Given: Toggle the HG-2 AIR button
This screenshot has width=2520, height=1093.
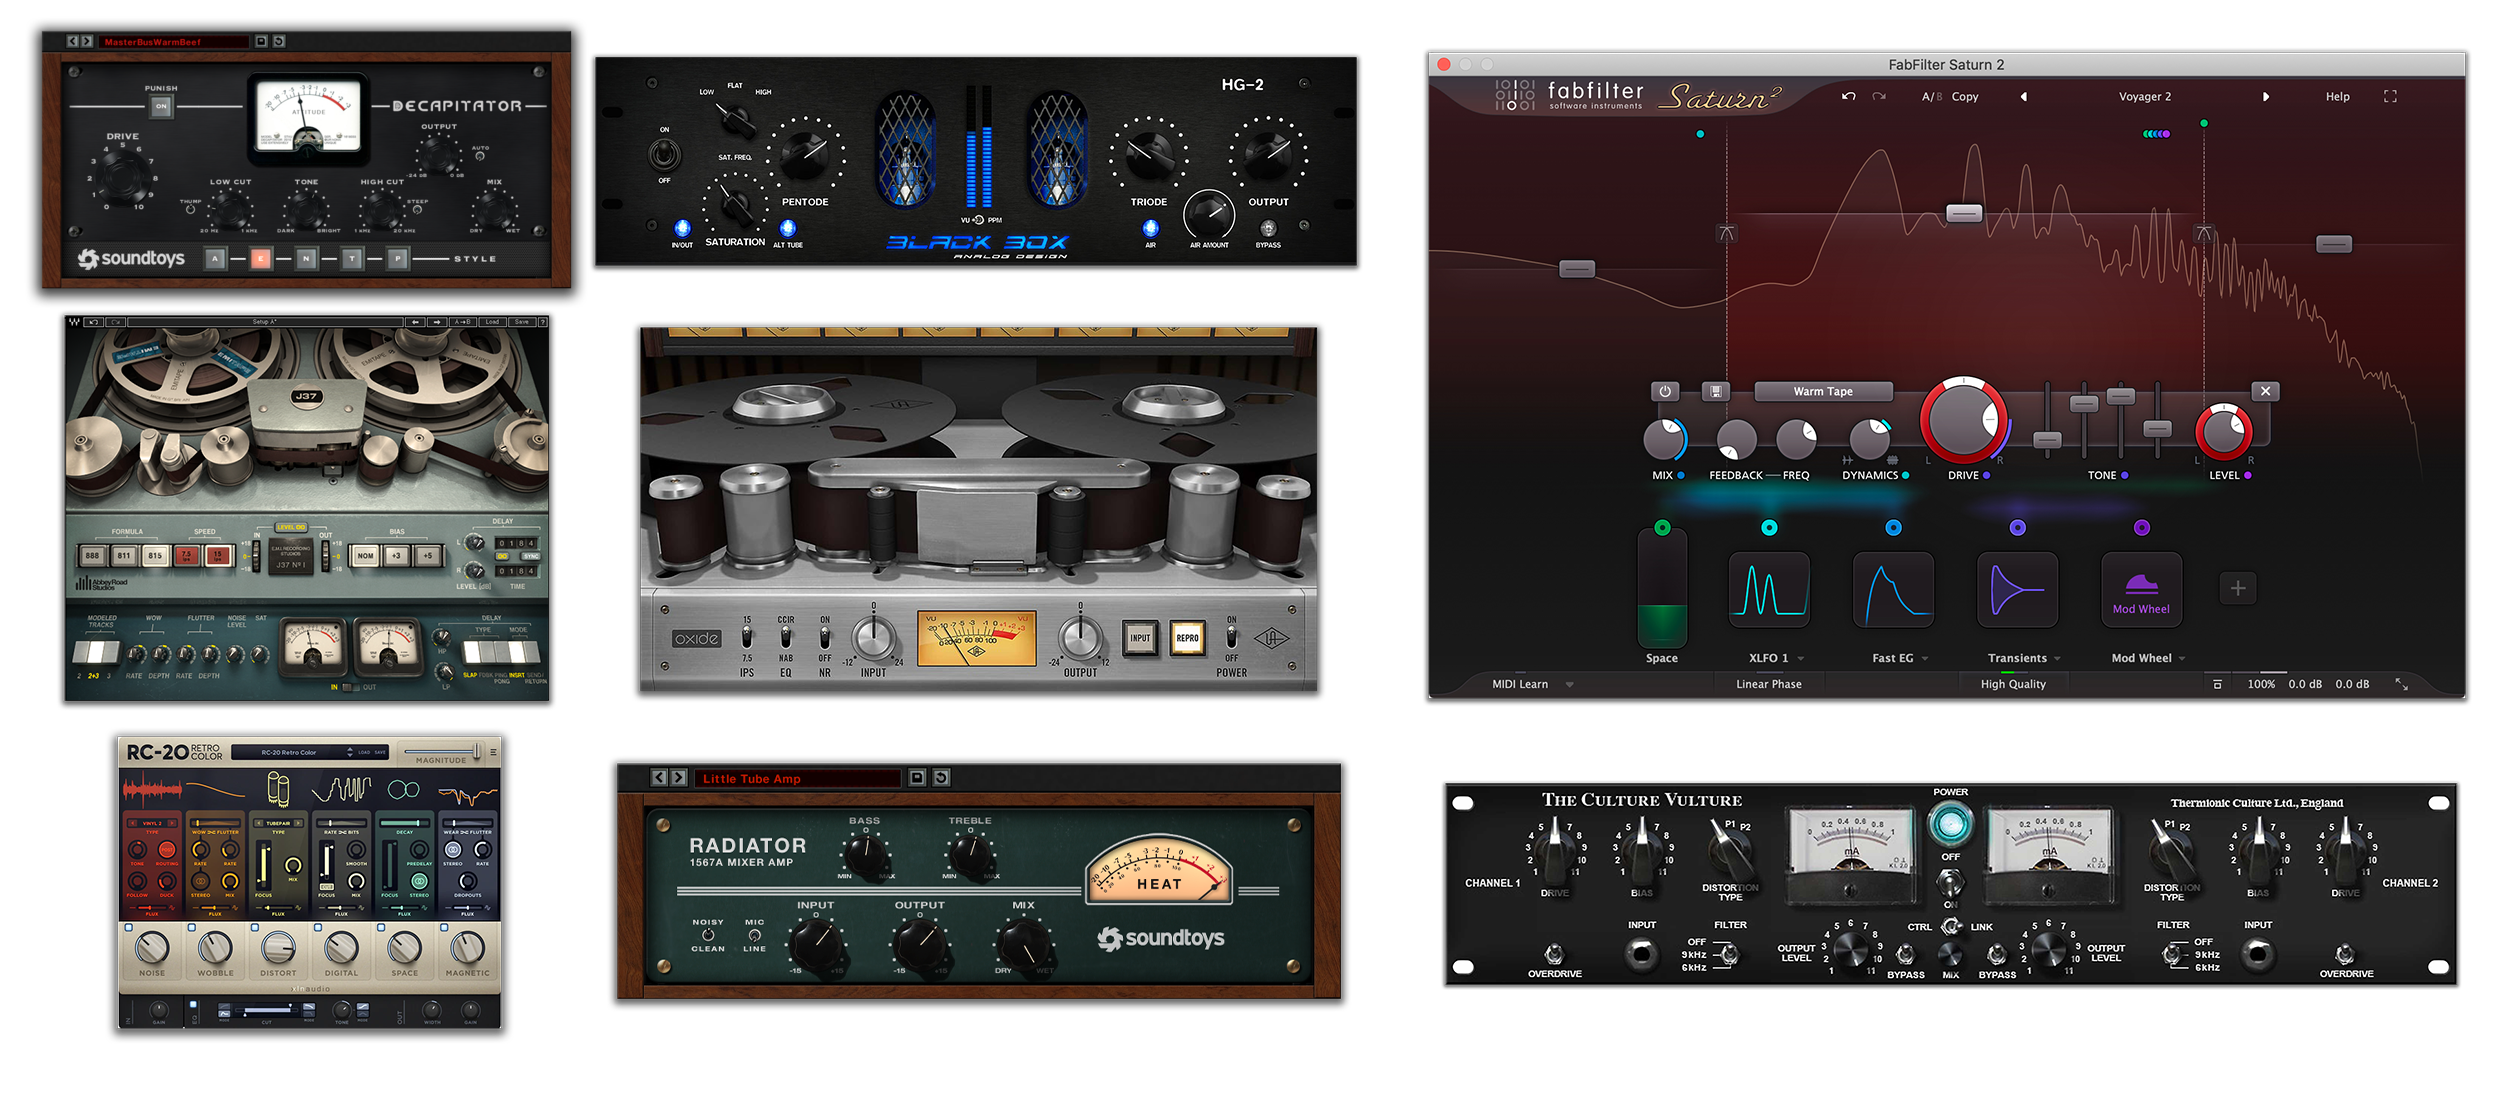Looking at the screenshot, I should [1150, 228].
